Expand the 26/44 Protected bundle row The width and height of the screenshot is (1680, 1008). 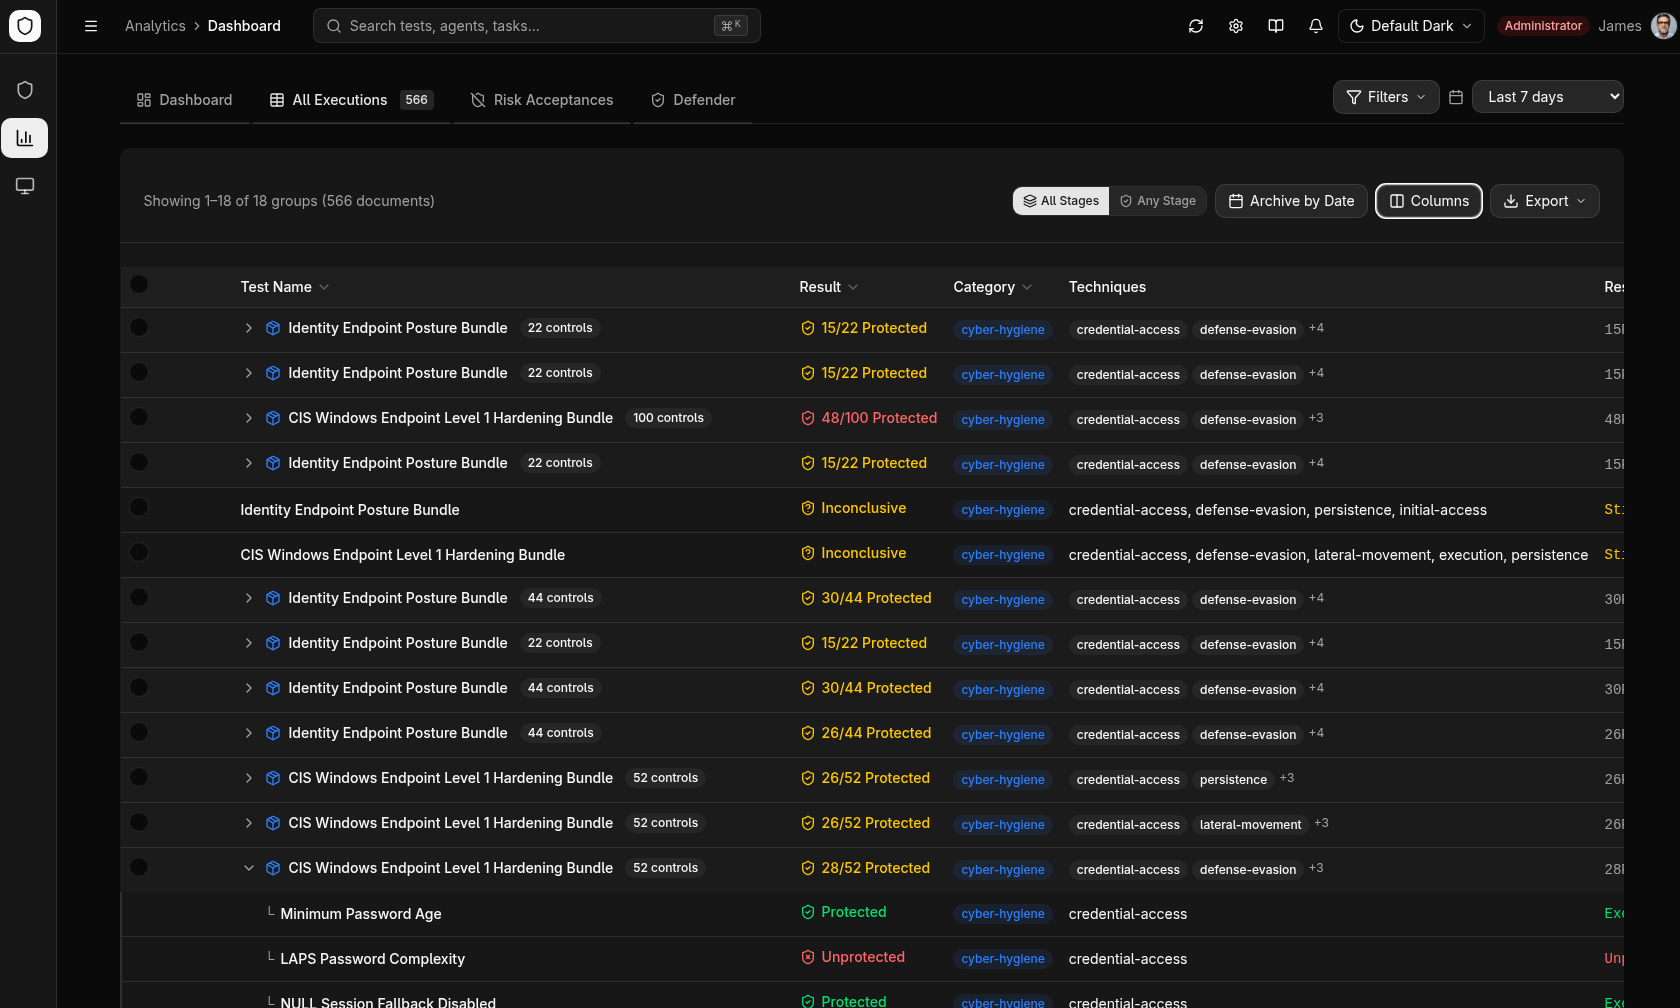pos(249,733)
